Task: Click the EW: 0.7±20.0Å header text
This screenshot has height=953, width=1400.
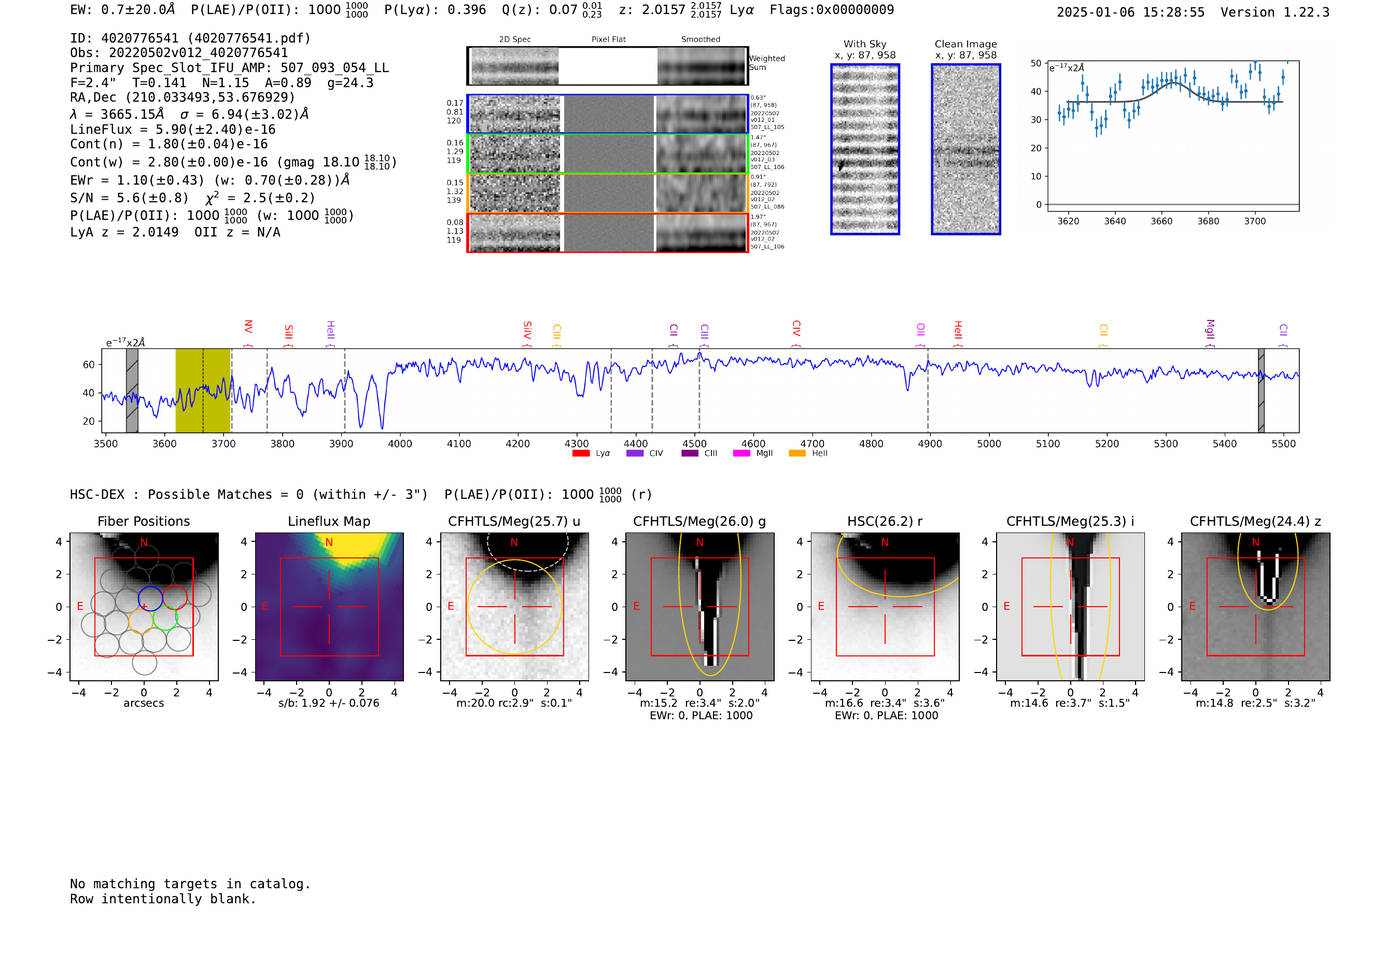Action: (x=123, y=10)
